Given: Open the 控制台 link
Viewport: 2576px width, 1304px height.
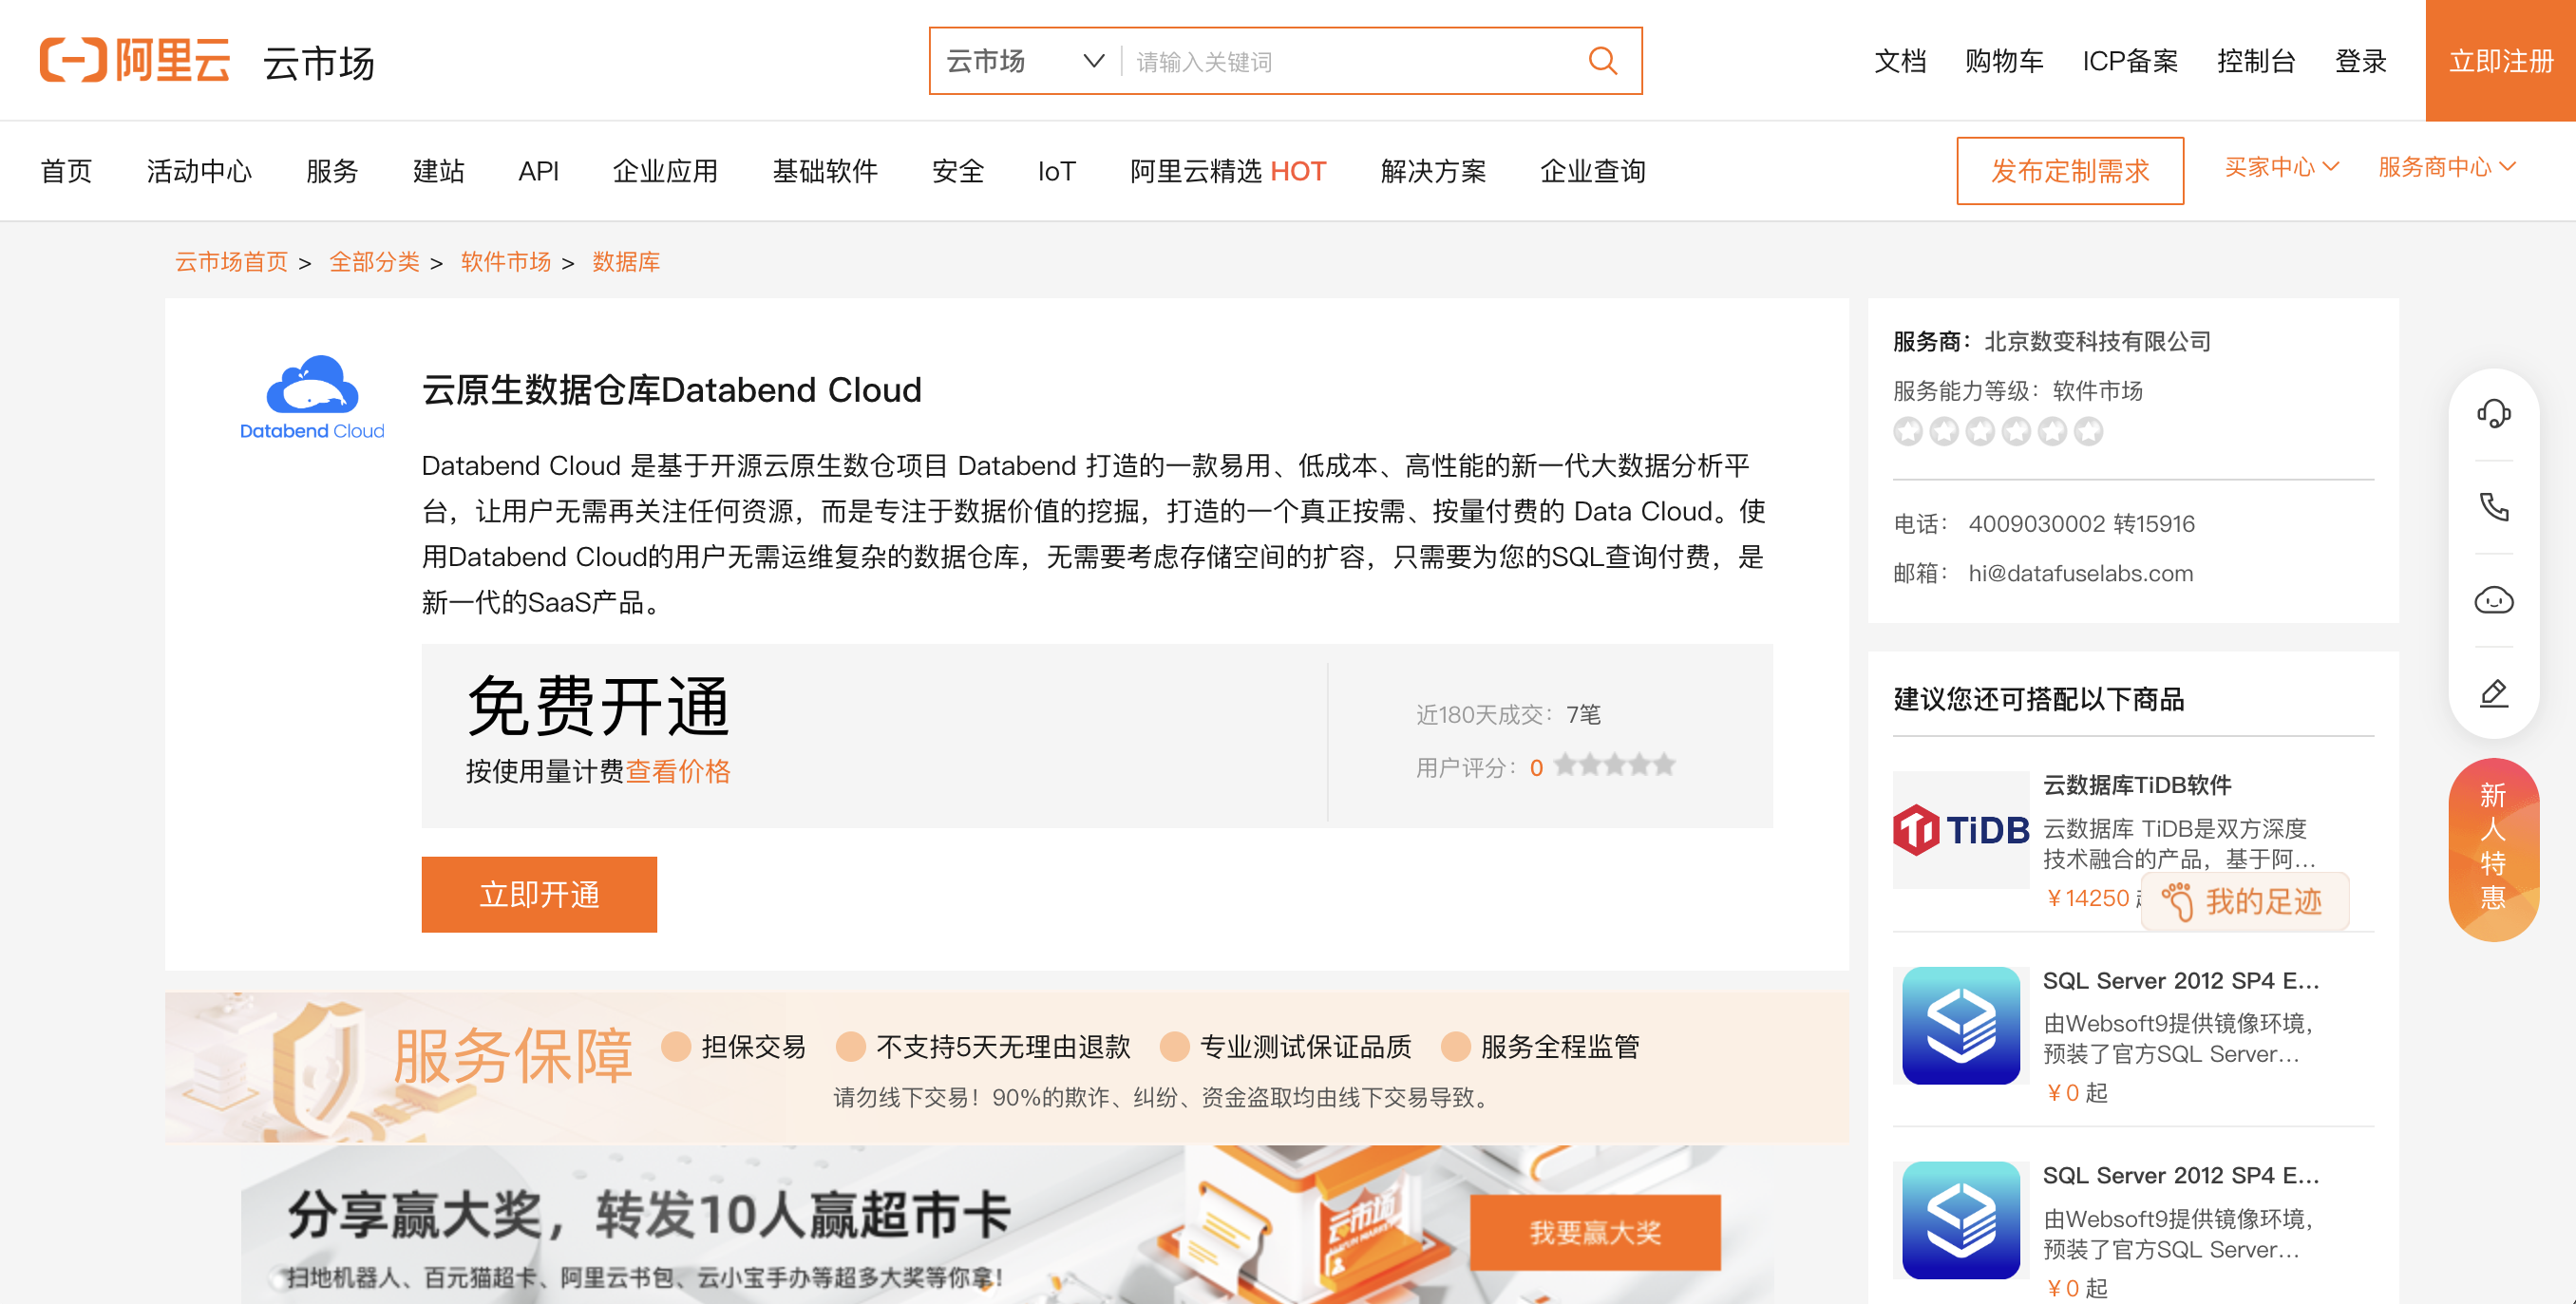Looking at the screenshot, I should pyautogui.click(x=2256, y=61).
